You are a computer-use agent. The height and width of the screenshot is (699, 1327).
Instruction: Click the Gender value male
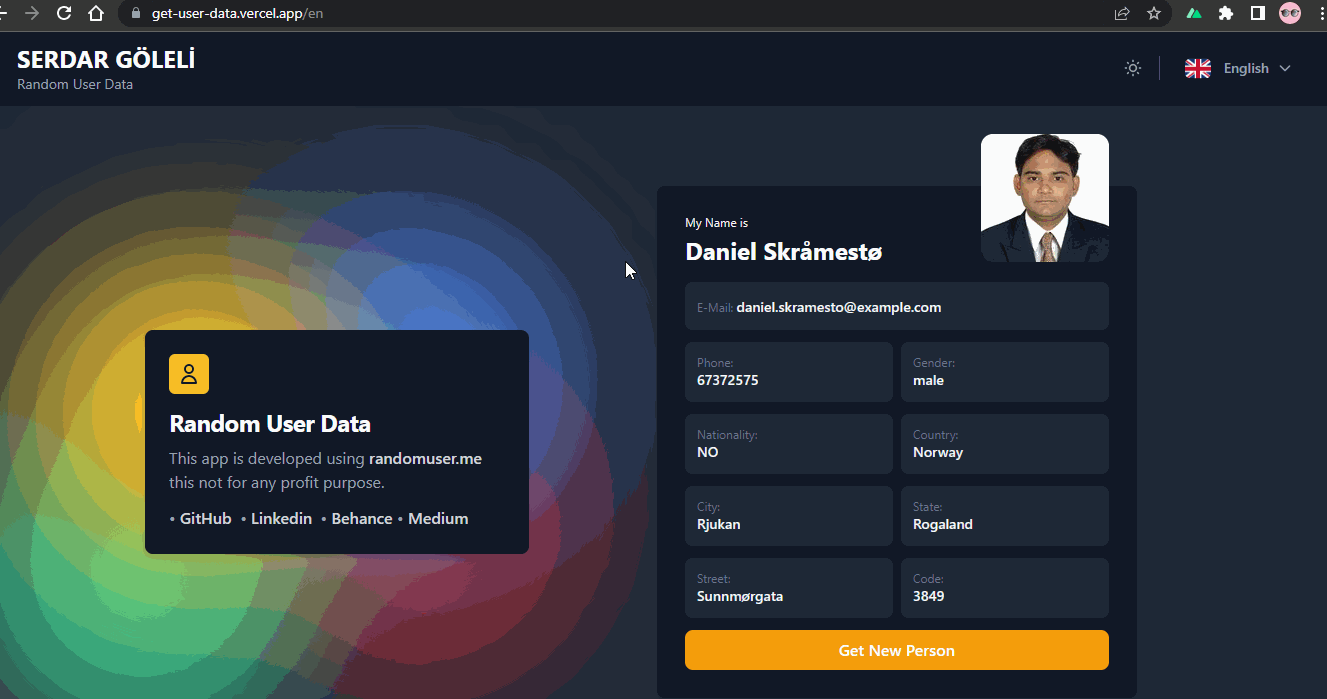coord(928,380)
